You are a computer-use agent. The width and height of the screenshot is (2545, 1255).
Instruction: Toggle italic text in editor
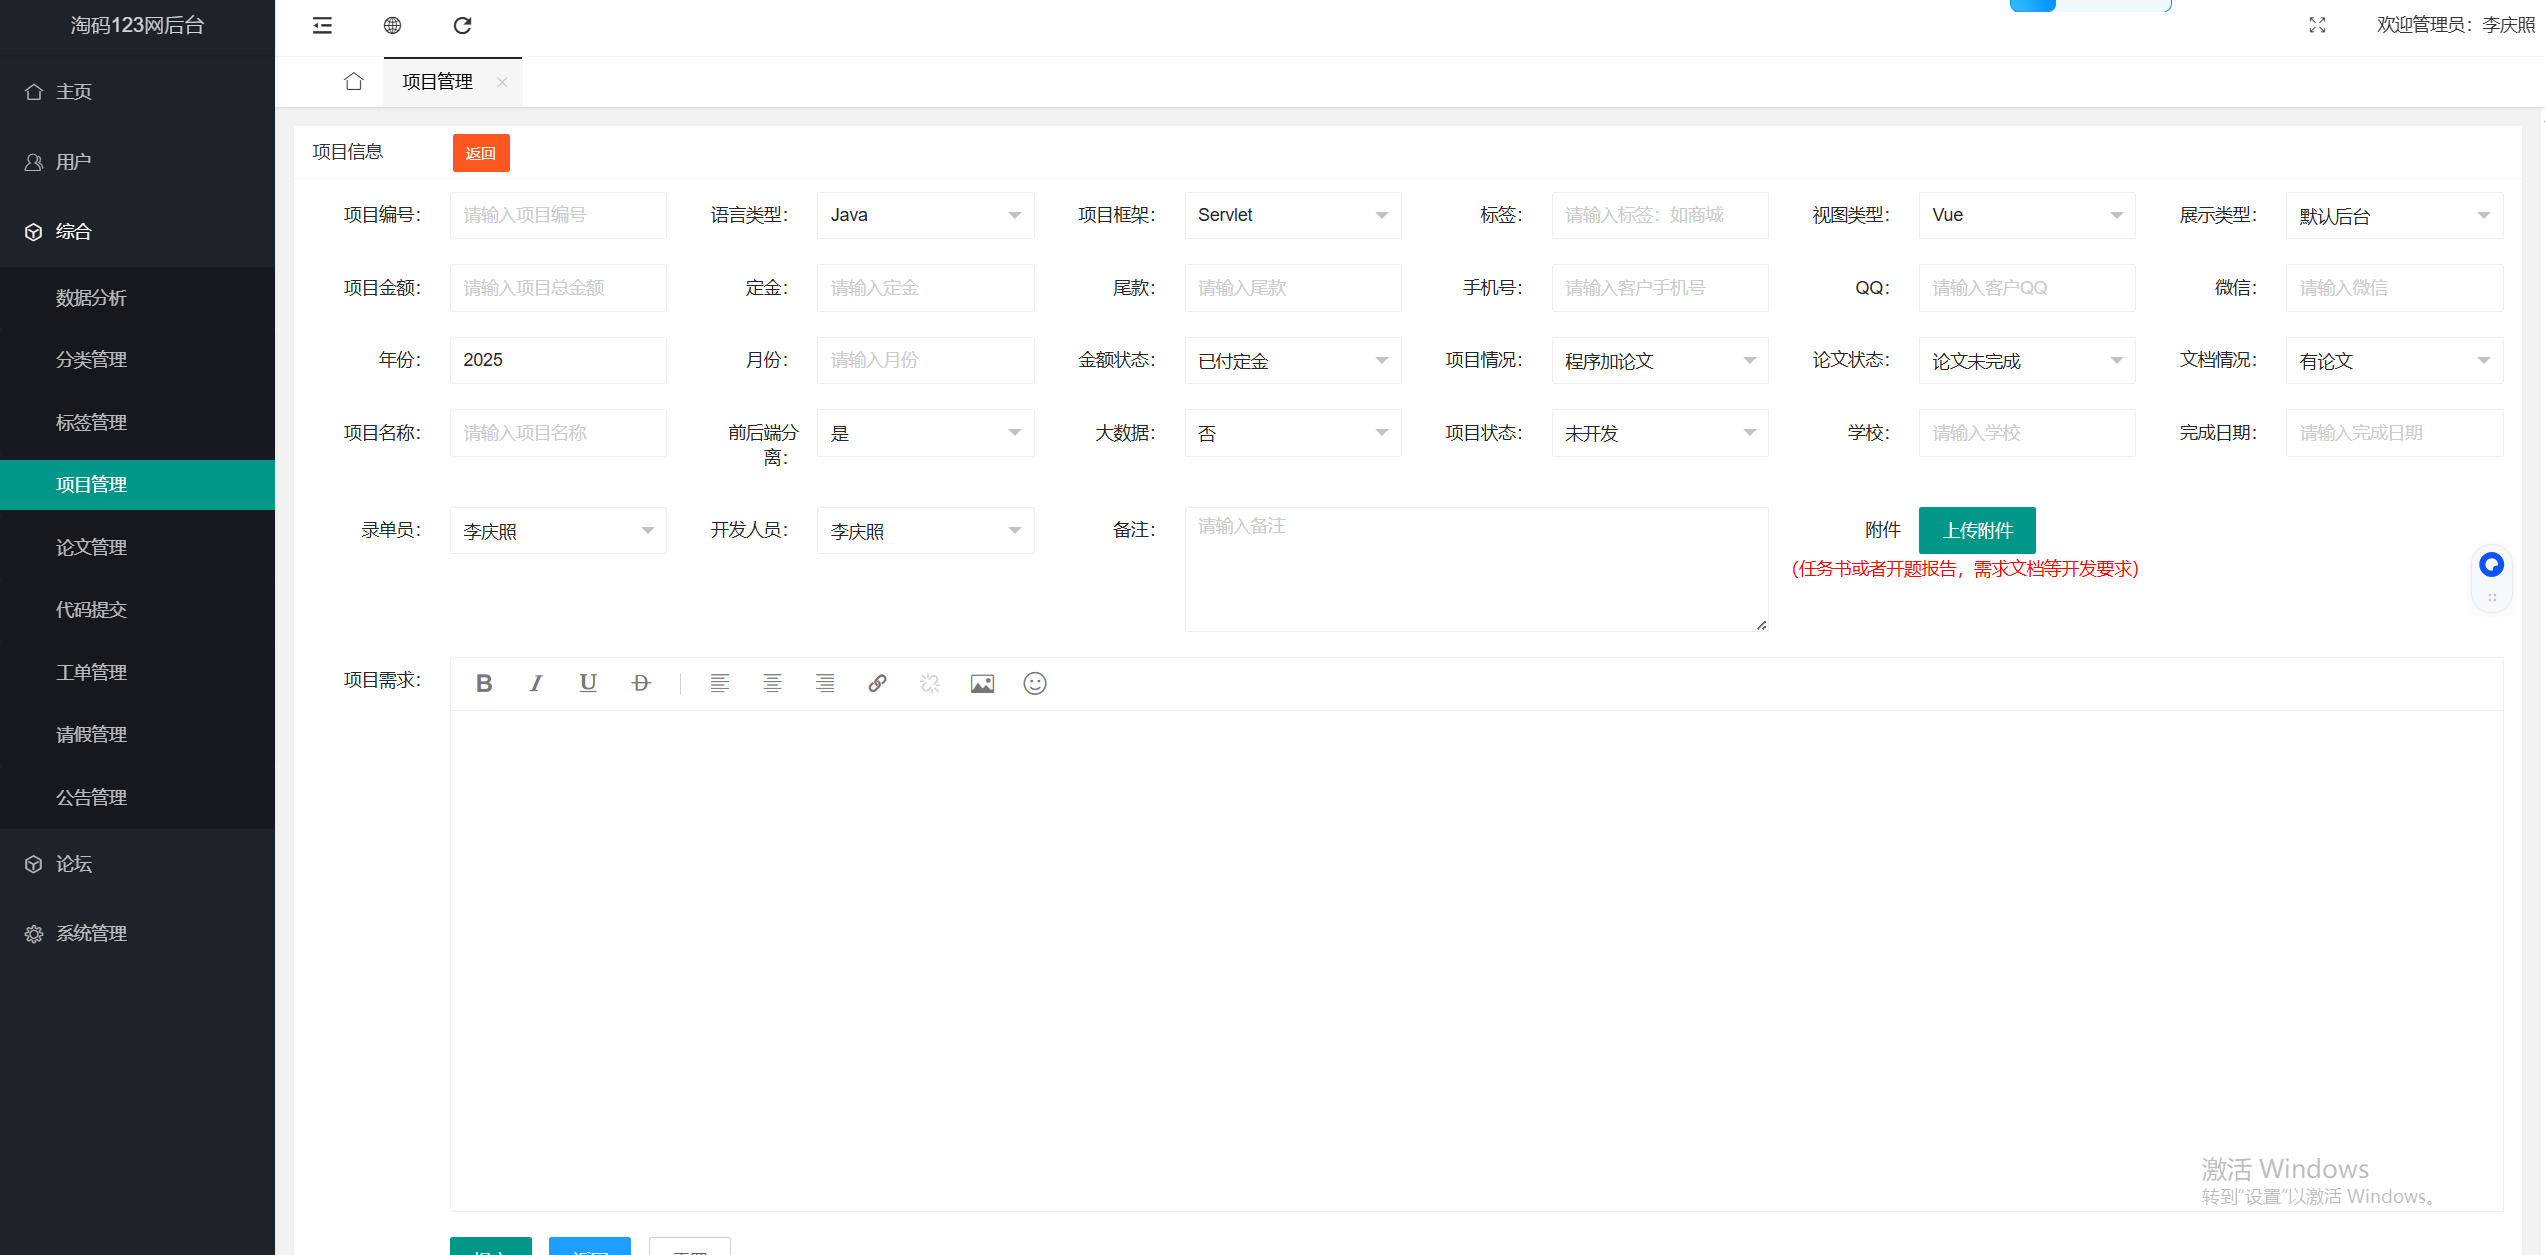pyautogui.click(x=536, y=683)
